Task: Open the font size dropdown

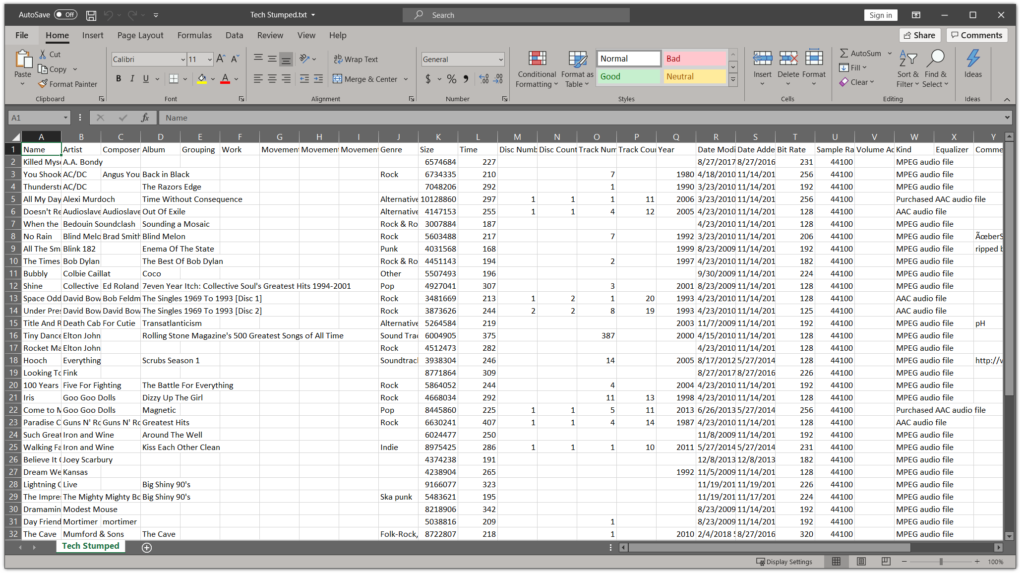Action: point(209,59)
